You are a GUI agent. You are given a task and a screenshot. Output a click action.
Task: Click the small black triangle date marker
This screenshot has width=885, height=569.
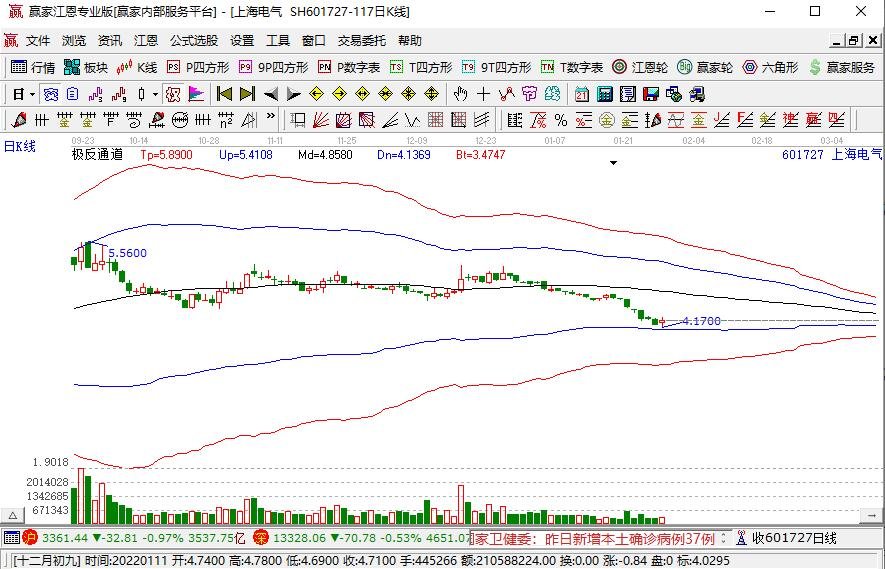pos(614,163)
